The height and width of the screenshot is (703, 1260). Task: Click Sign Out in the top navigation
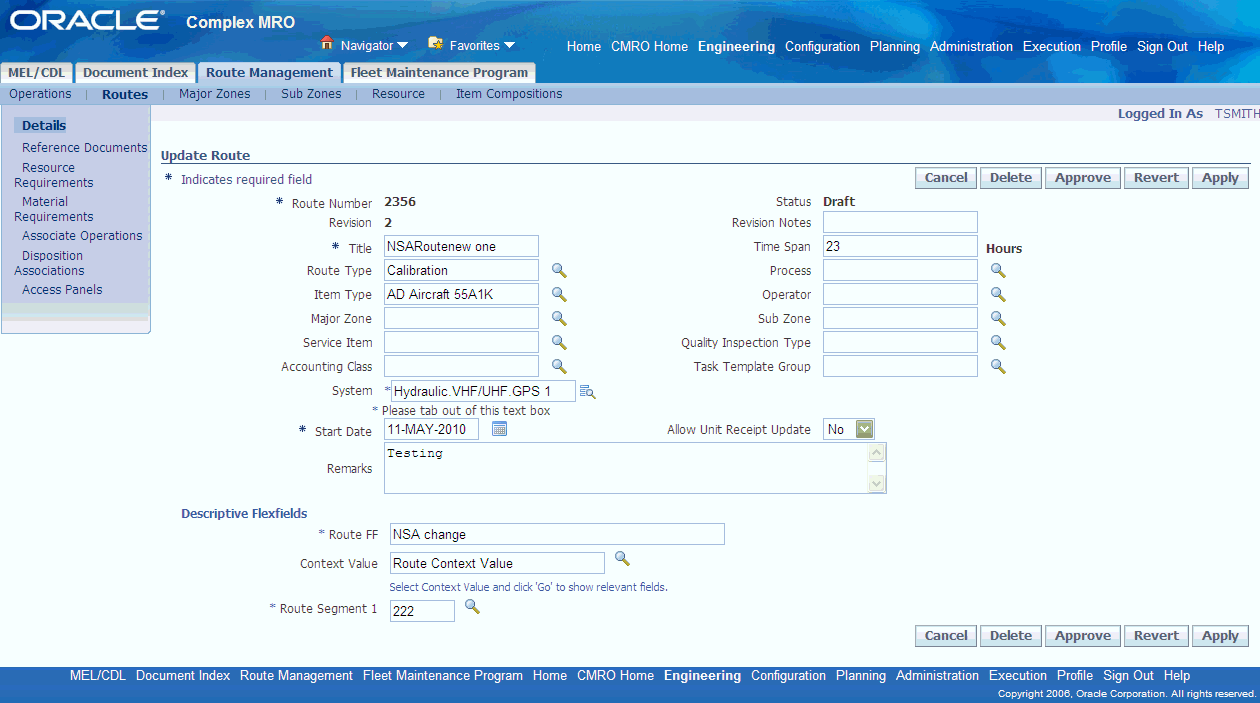point(1162,47)
